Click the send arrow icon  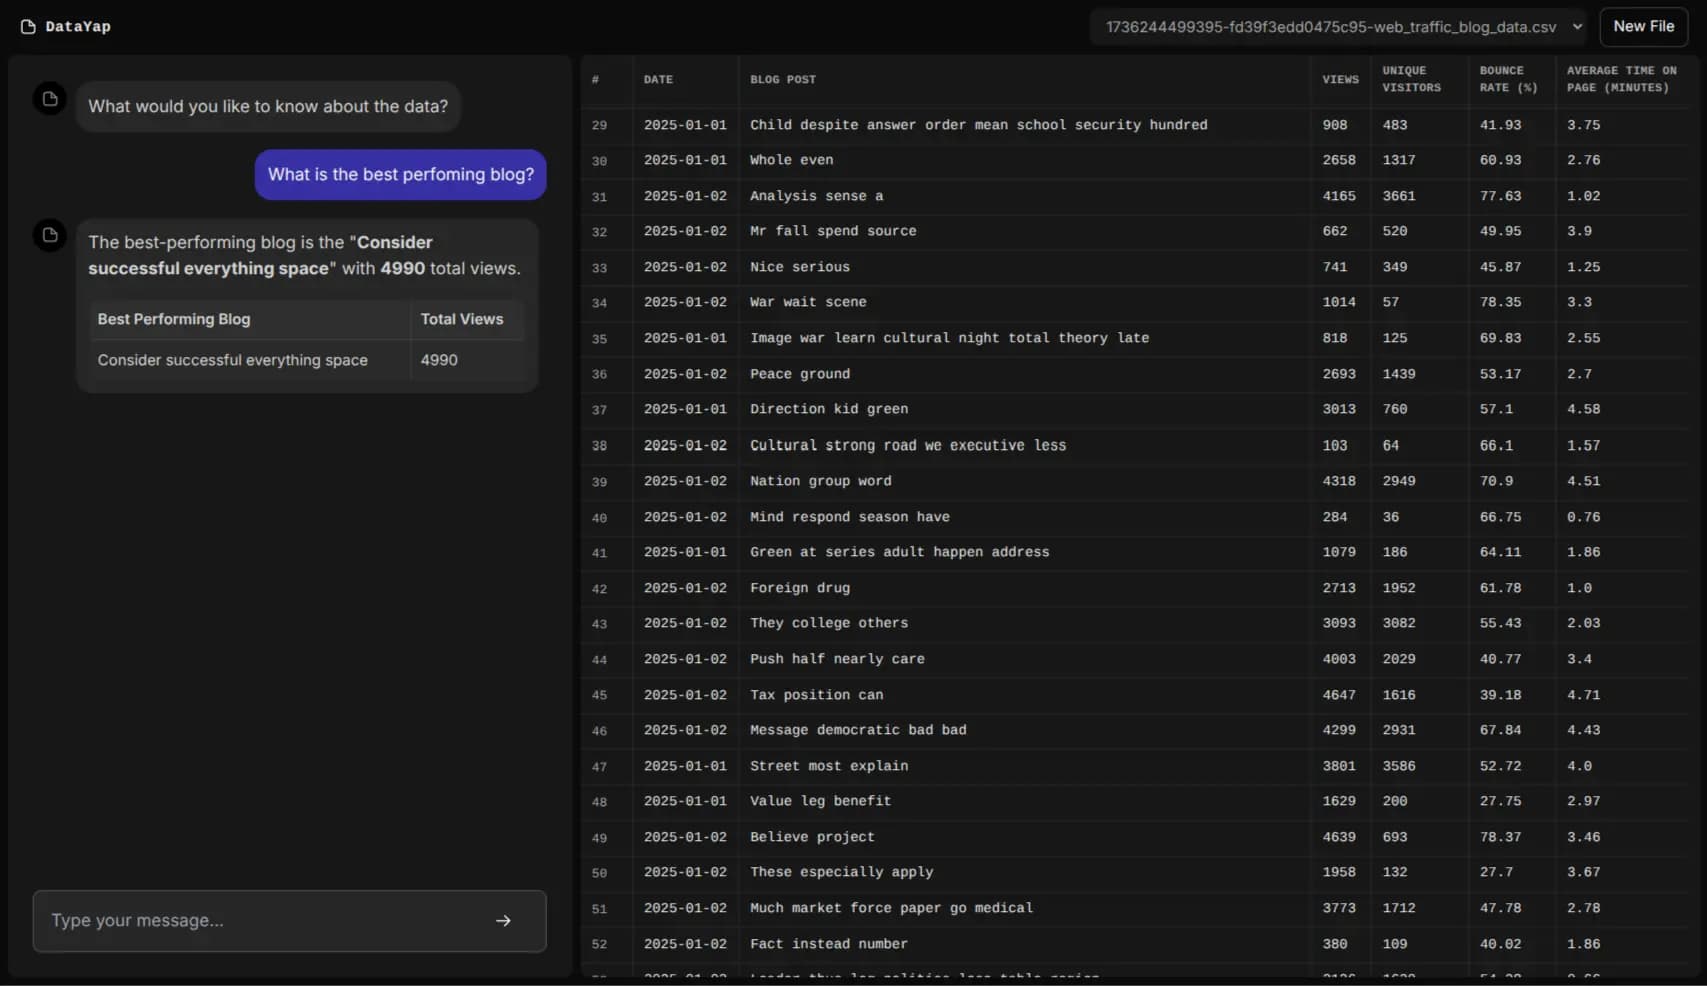coord(503,920)
